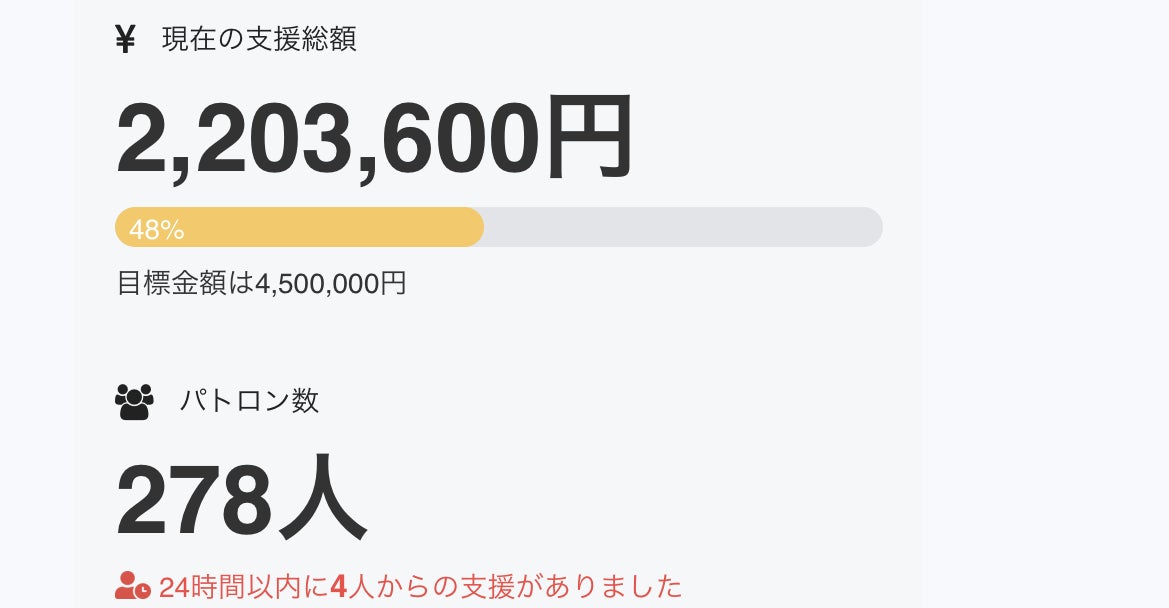Click the 278 patron count number
Image resolution: width=1169 pixels, height=608 pixels.
pos(193,500)
